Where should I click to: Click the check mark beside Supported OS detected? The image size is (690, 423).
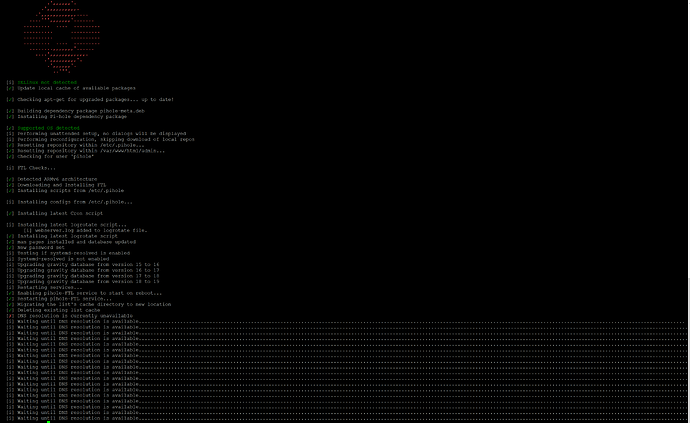click(10, 128)
